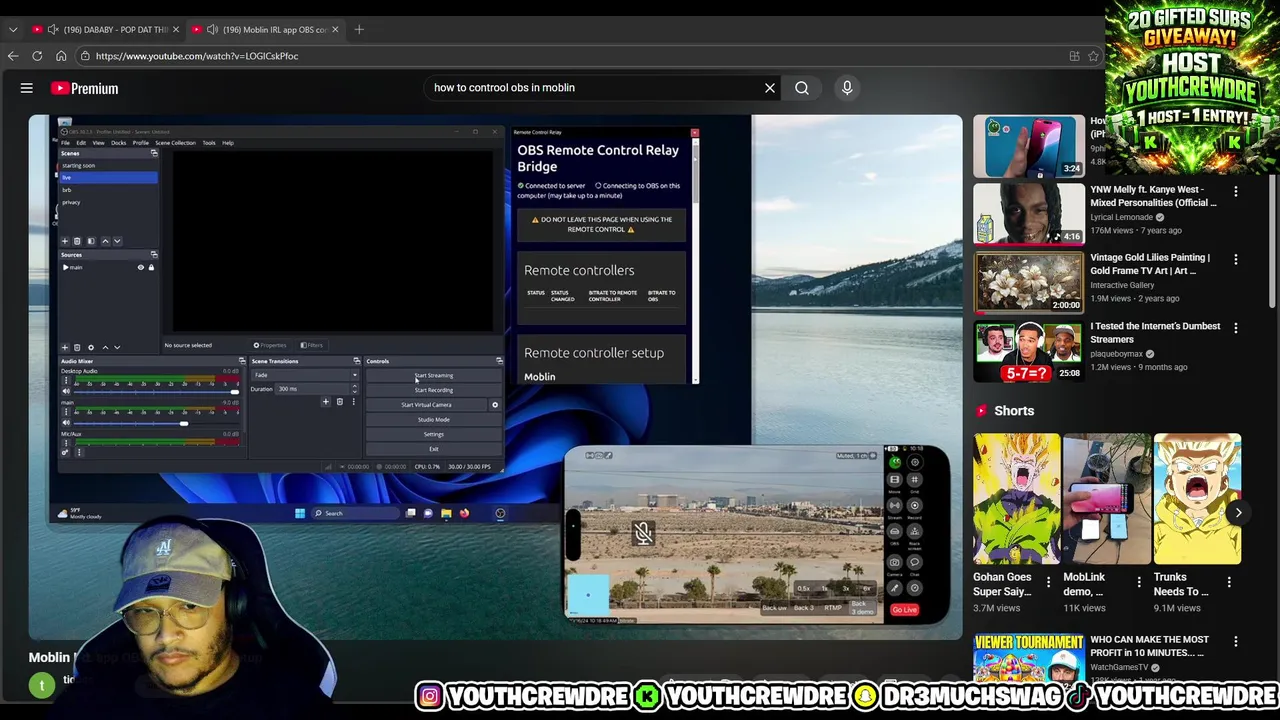This screenshot has height=720, width=1280.
Task: Adjust the Desktop Audio volume slider
Action: (155, 392)
